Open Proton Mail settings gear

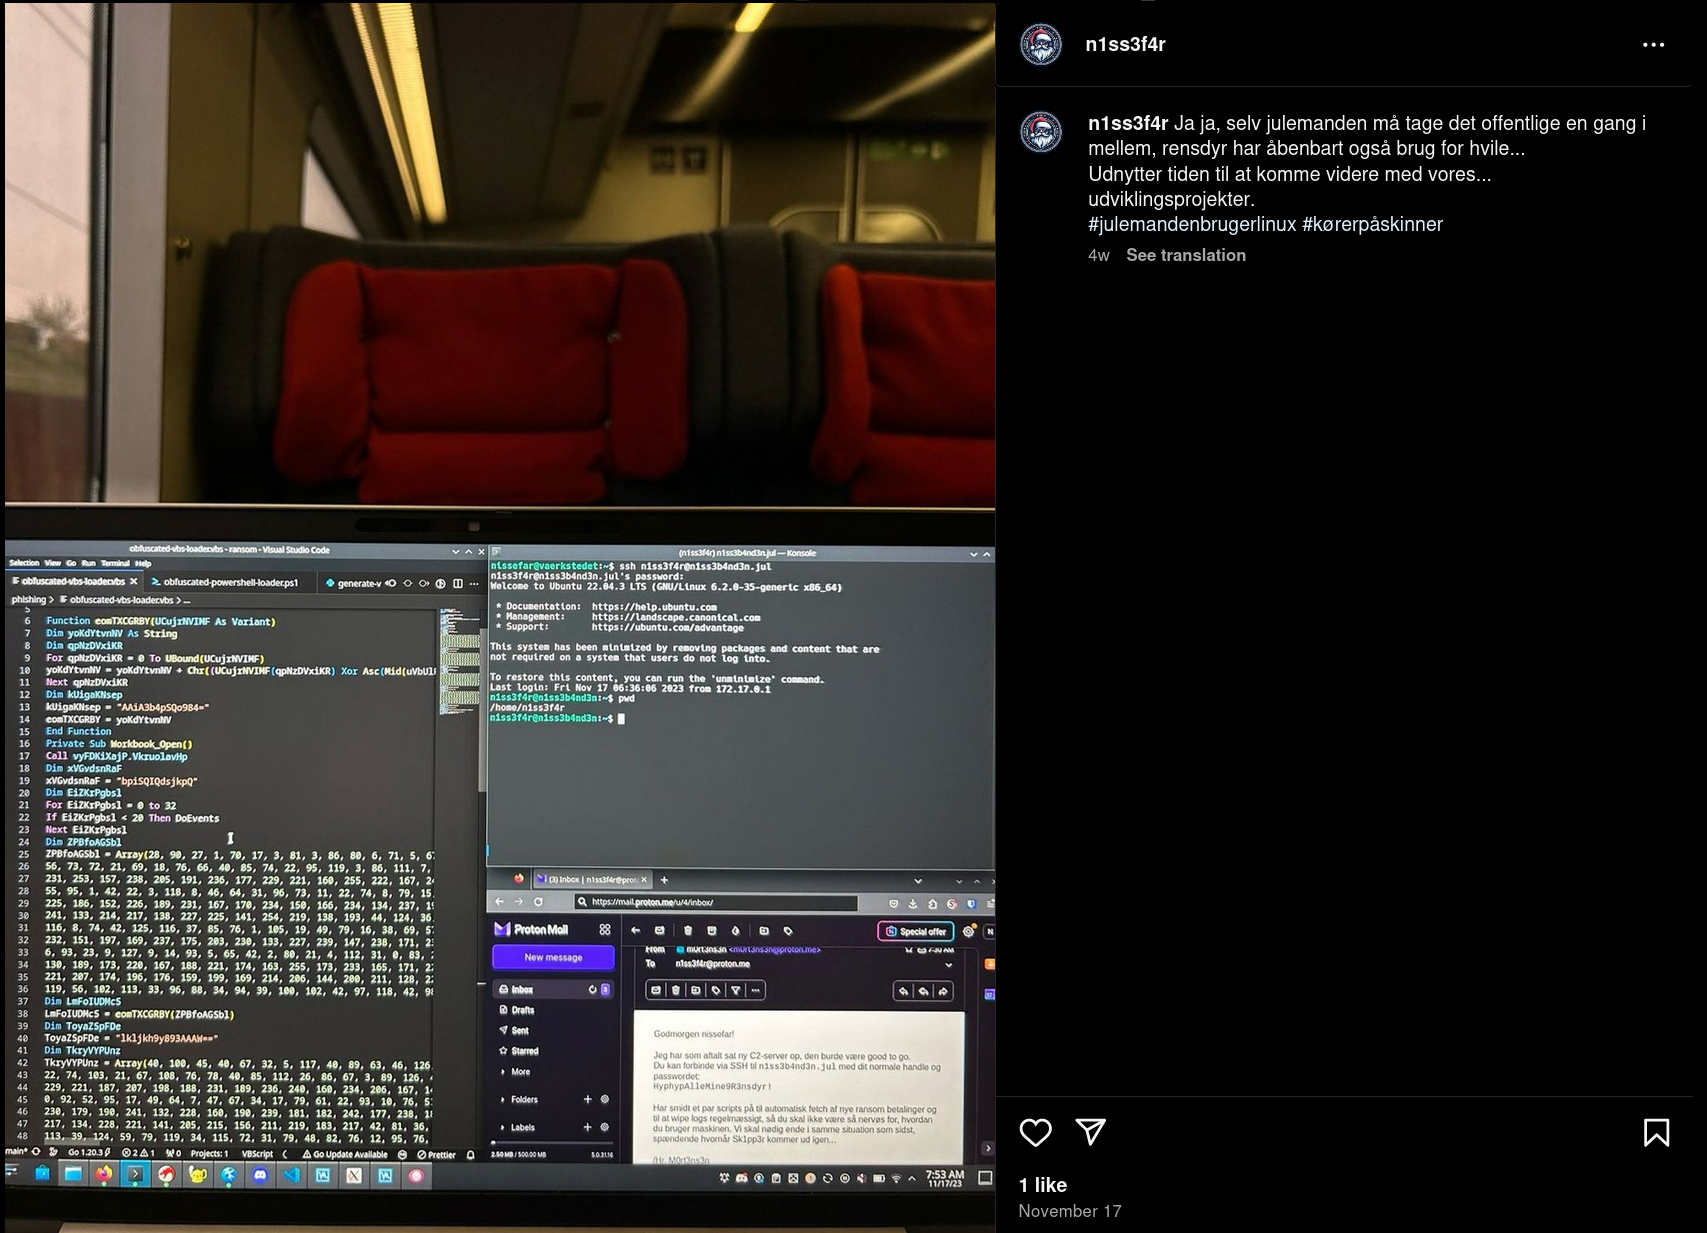pos(969,931)
